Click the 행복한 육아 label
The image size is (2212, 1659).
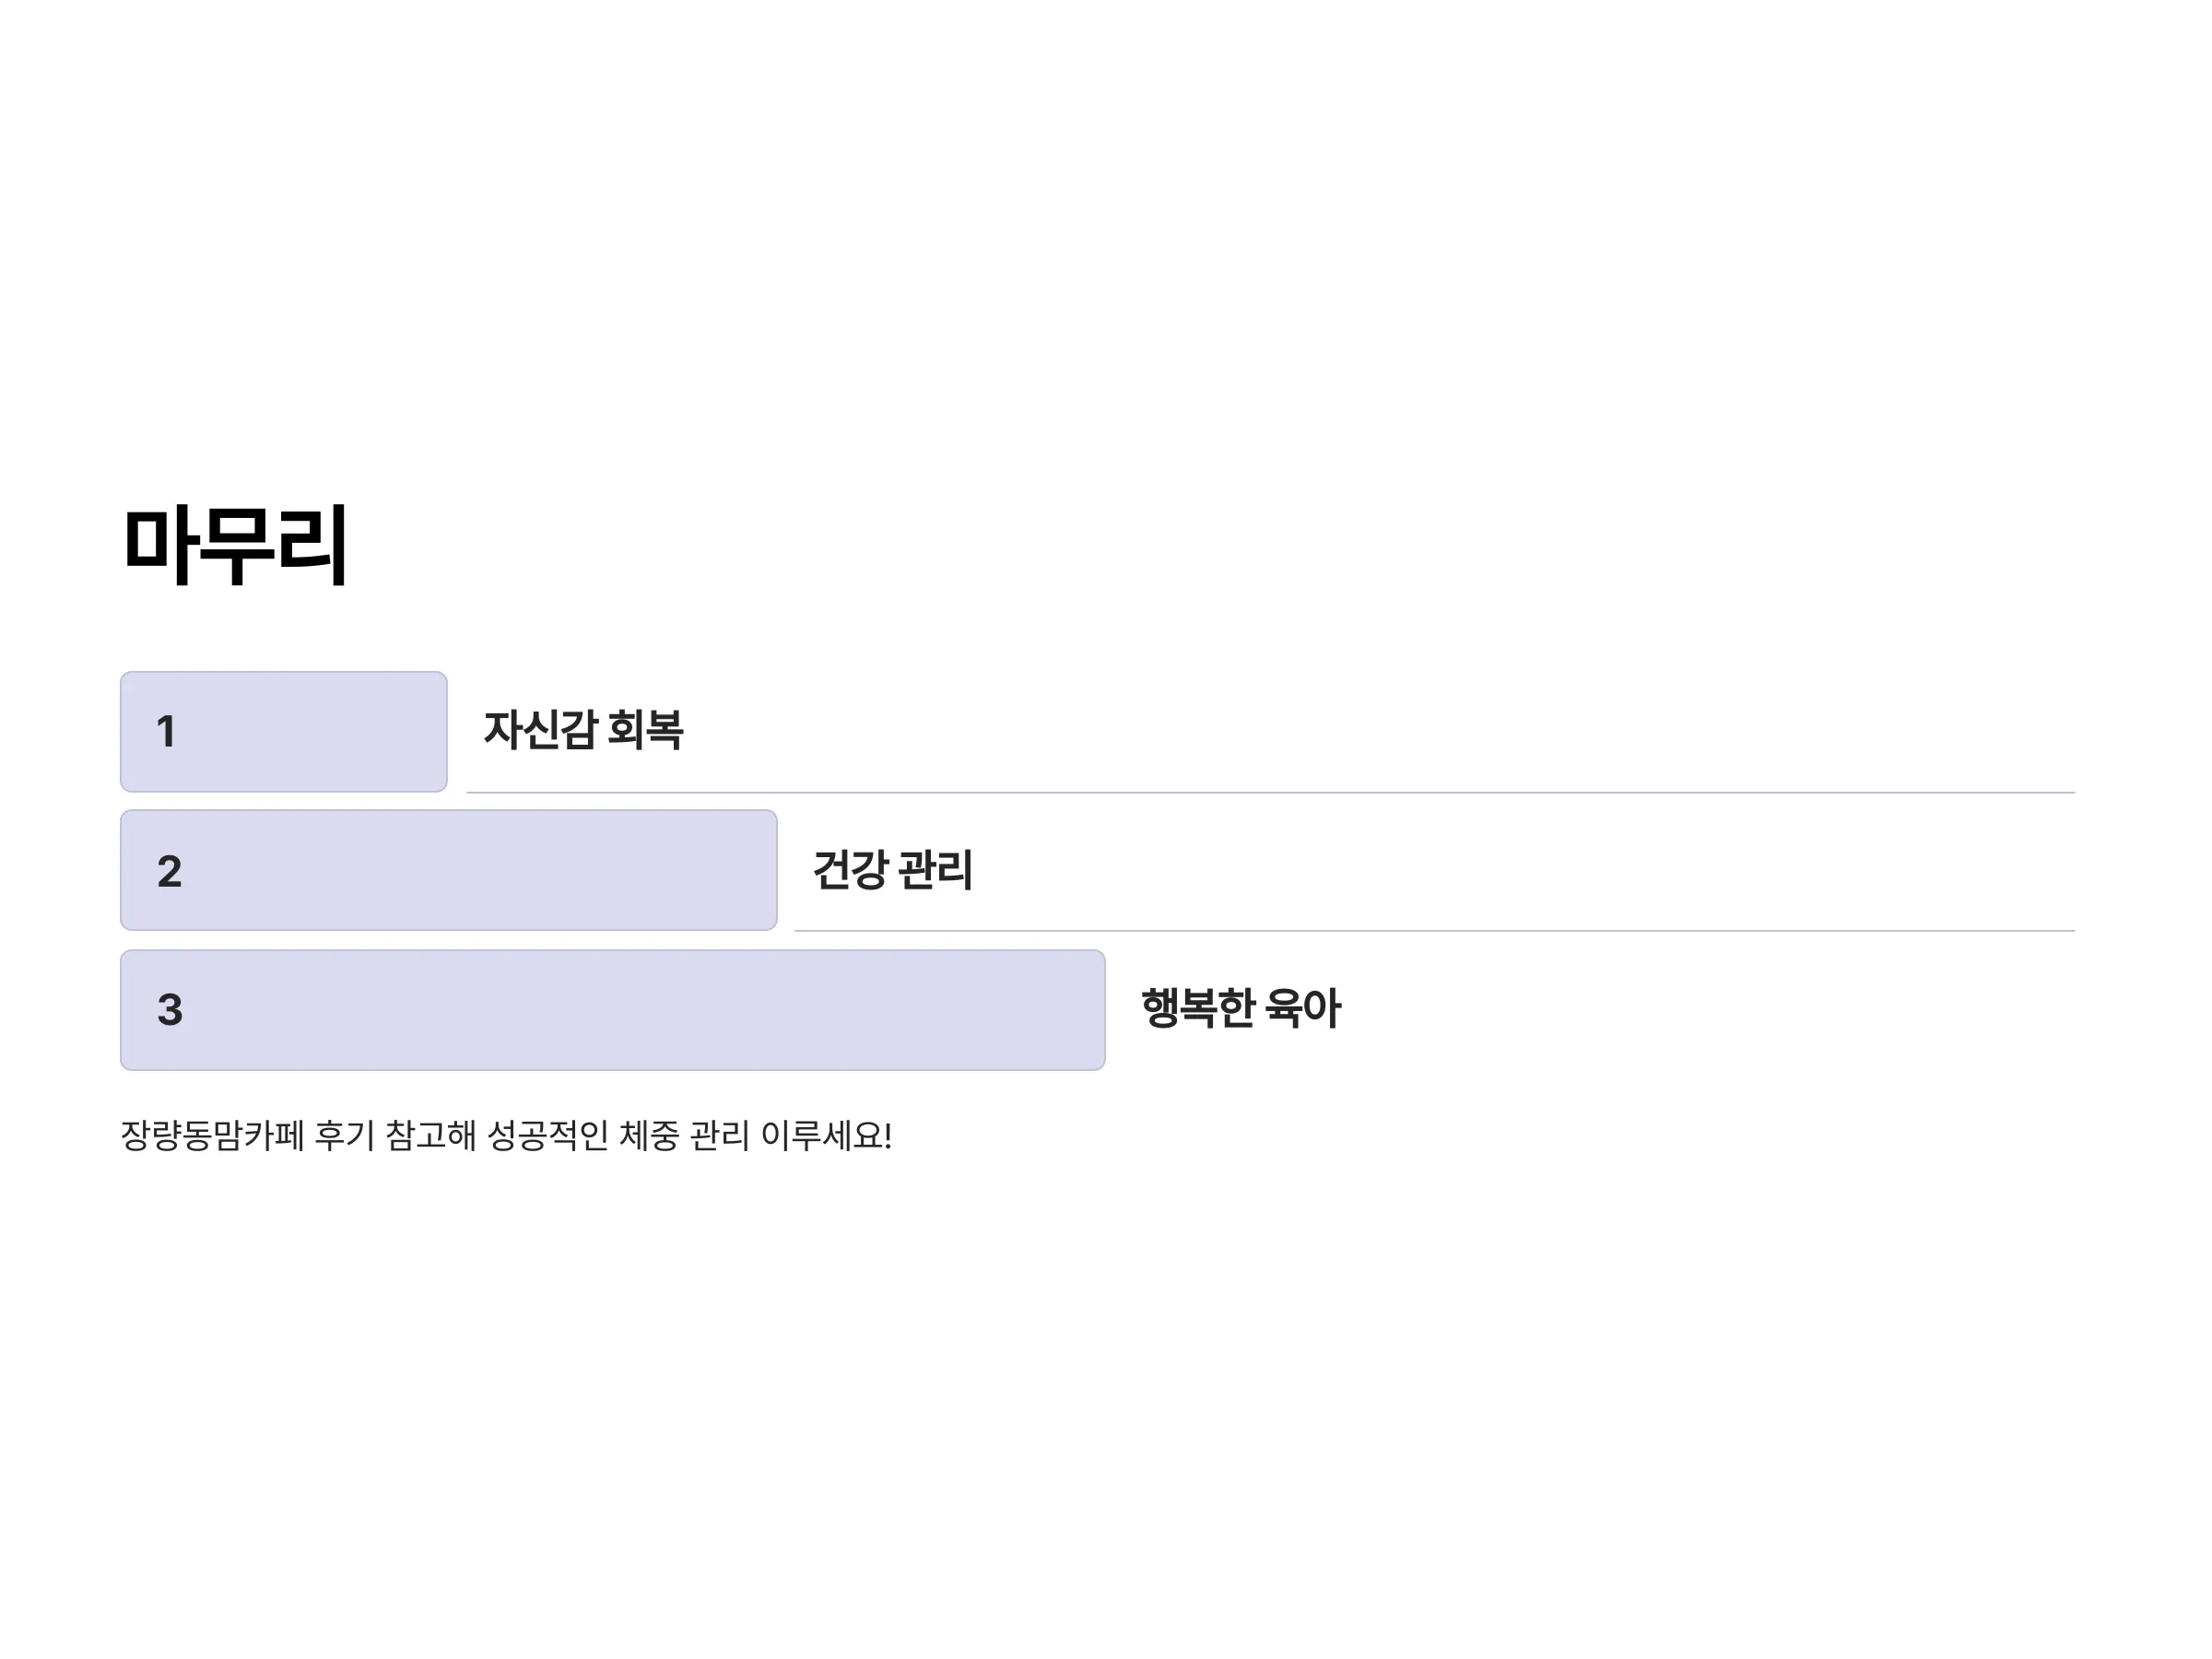[1241, 1008]
